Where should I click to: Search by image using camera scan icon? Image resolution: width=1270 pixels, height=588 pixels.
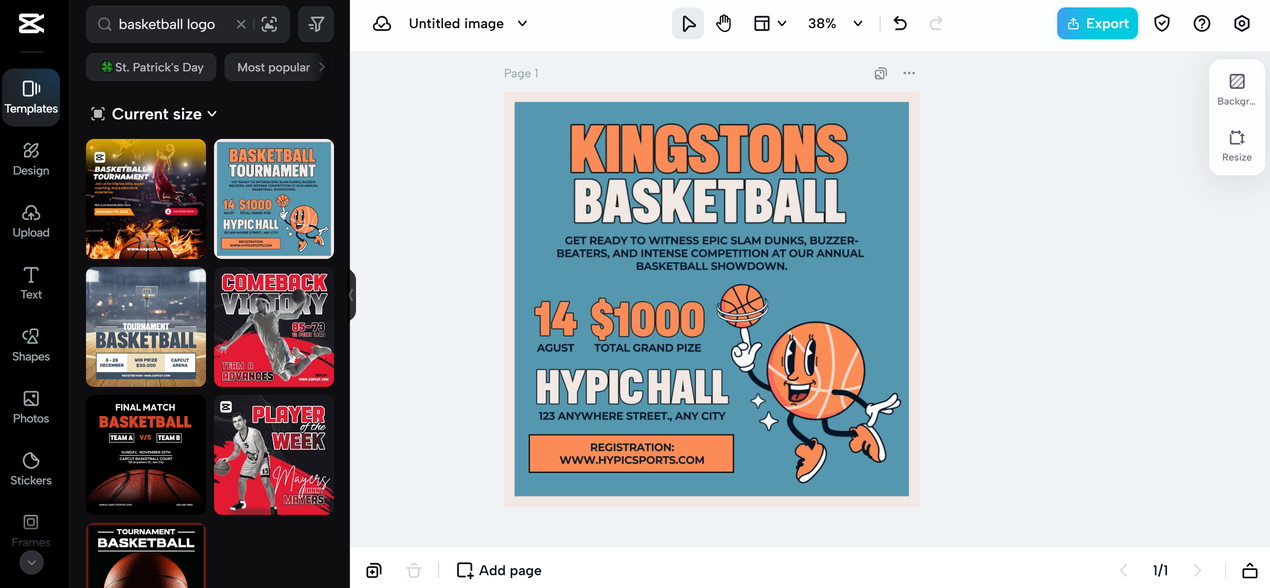269,24
